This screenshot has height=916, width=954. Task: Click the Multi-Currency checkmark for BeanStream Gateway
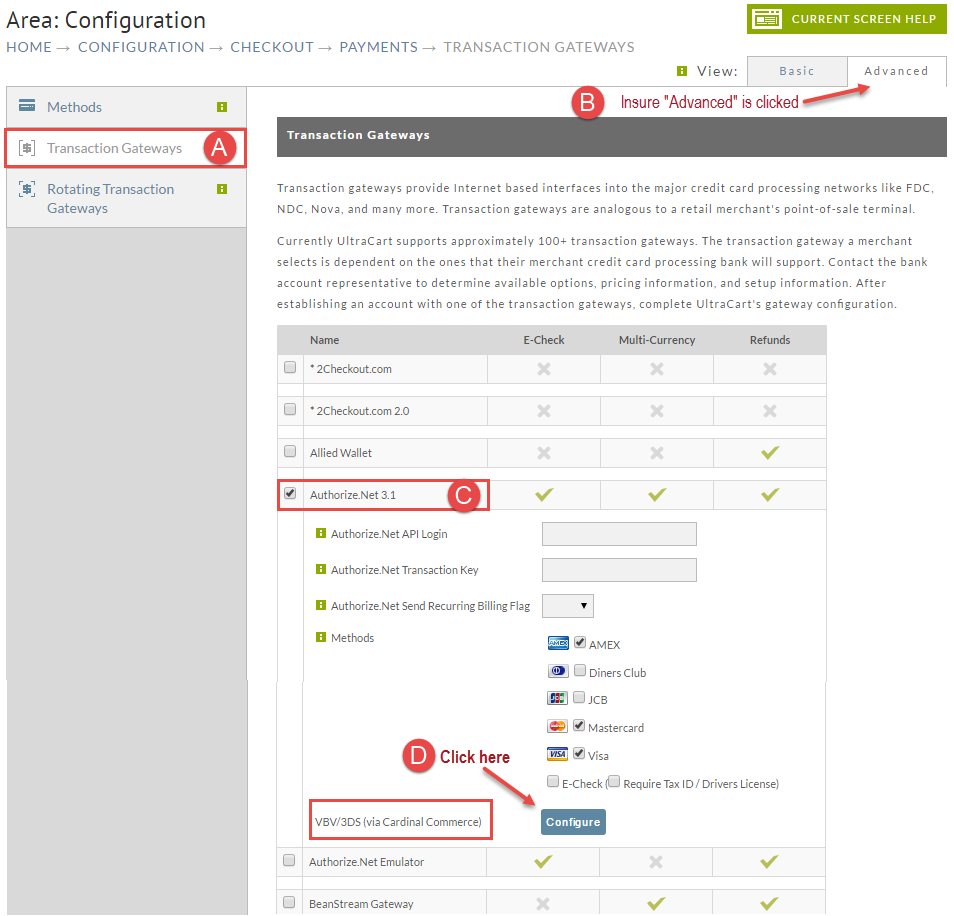(655, 903)
